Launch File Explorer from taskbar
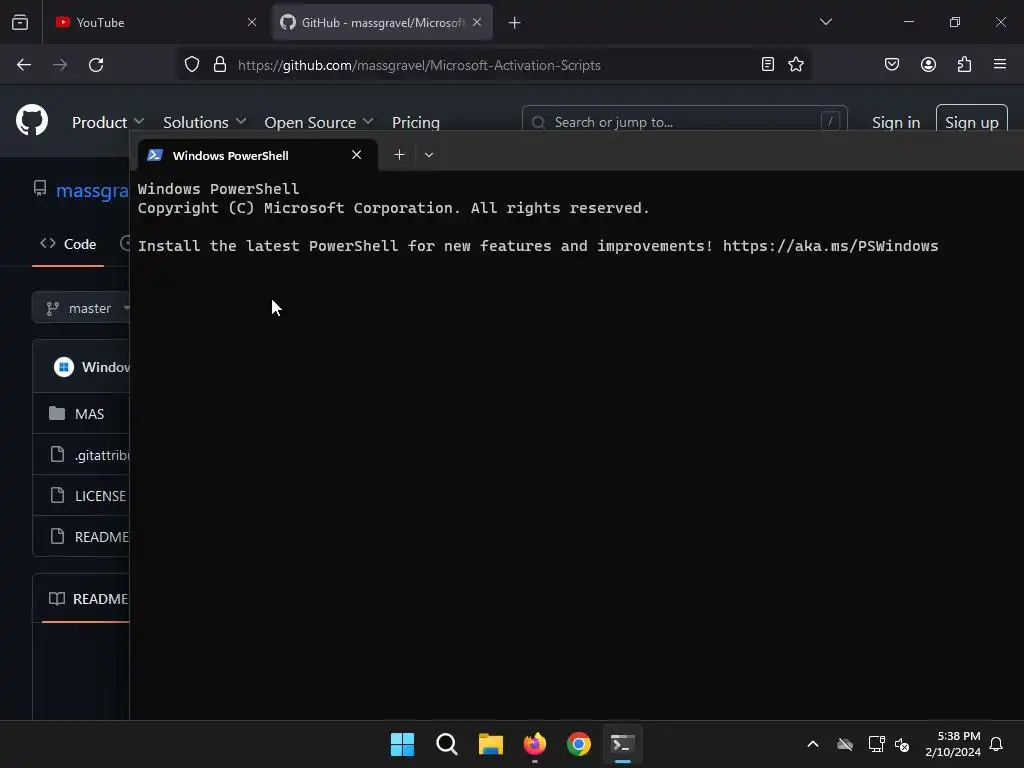 click(x=490, y=744)
